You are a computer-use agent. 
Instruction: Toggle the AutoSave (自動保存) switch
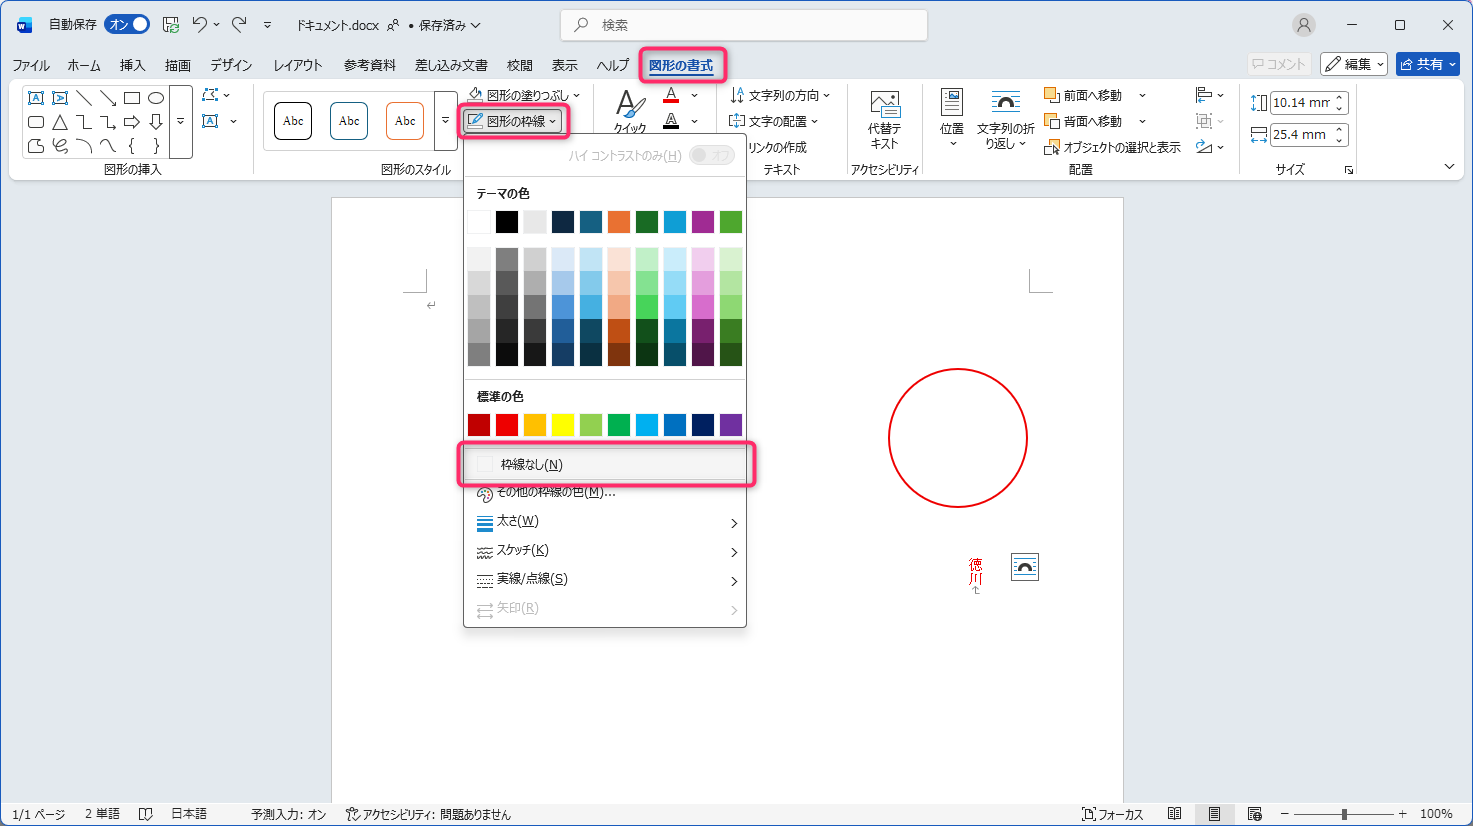(x=127, y=25)
